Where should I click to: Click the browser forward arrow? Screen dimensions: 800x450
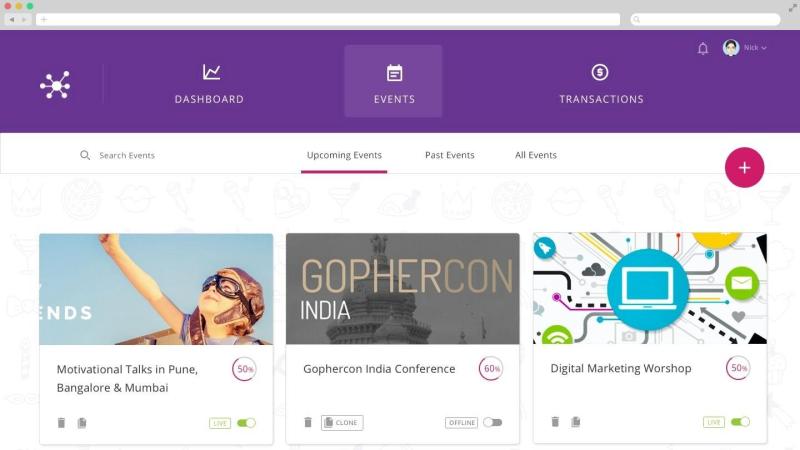click(24, 19)
